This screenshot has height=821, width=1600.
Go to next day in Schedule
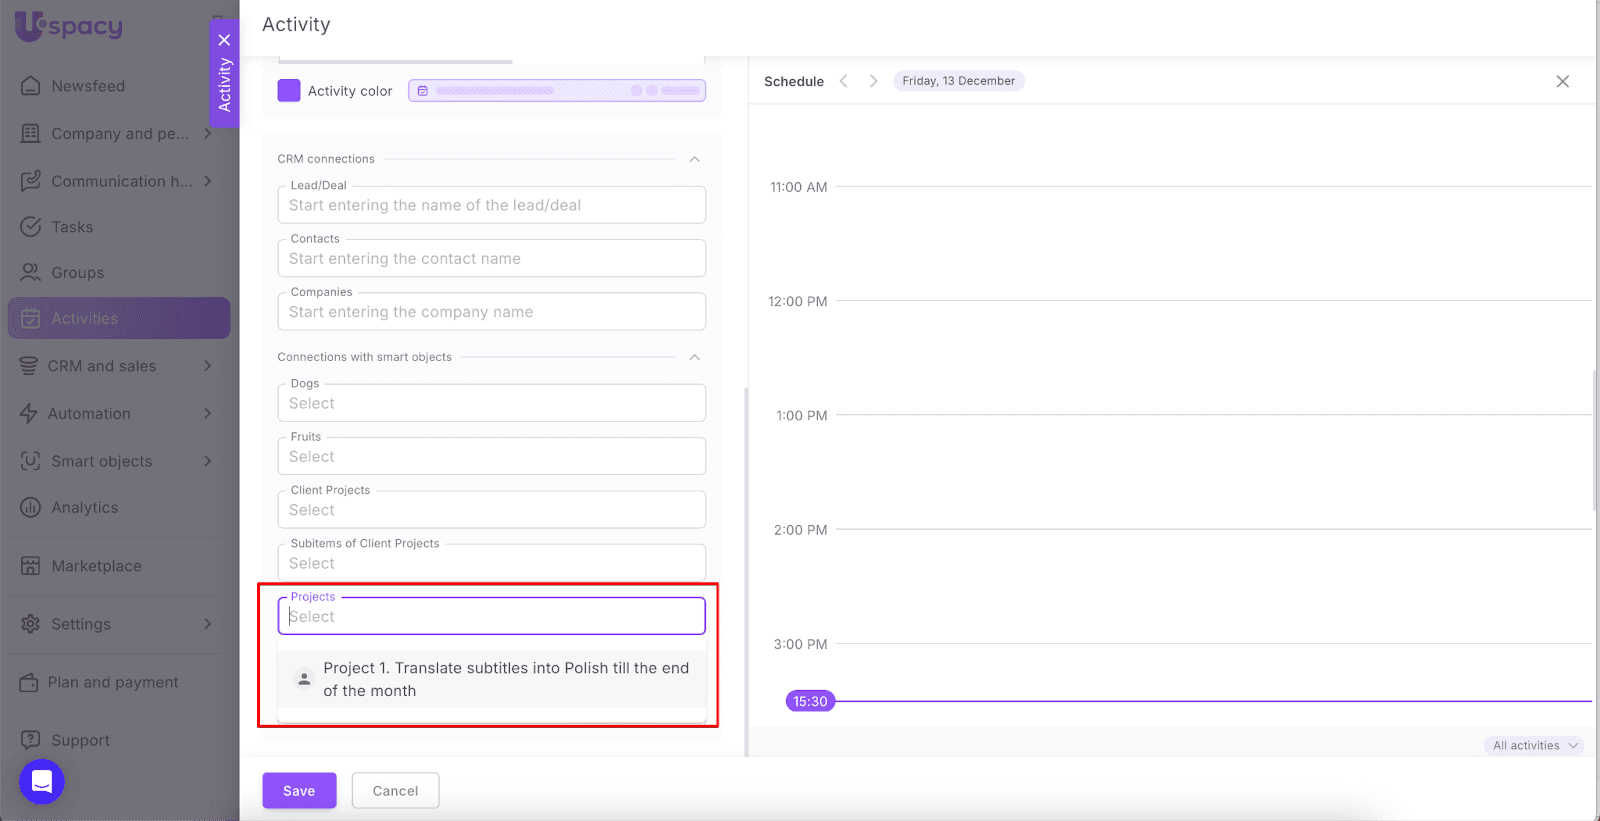point(873,81)
